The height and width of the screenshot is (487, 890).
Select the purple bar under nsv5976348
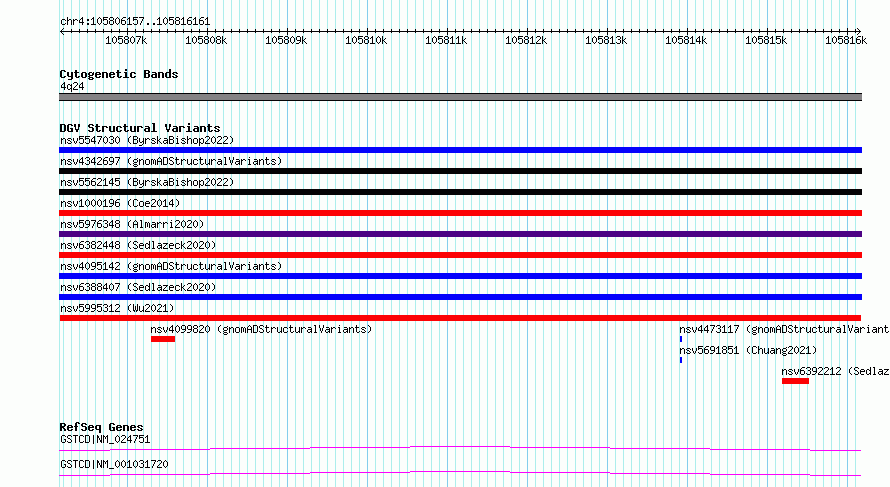460,234
